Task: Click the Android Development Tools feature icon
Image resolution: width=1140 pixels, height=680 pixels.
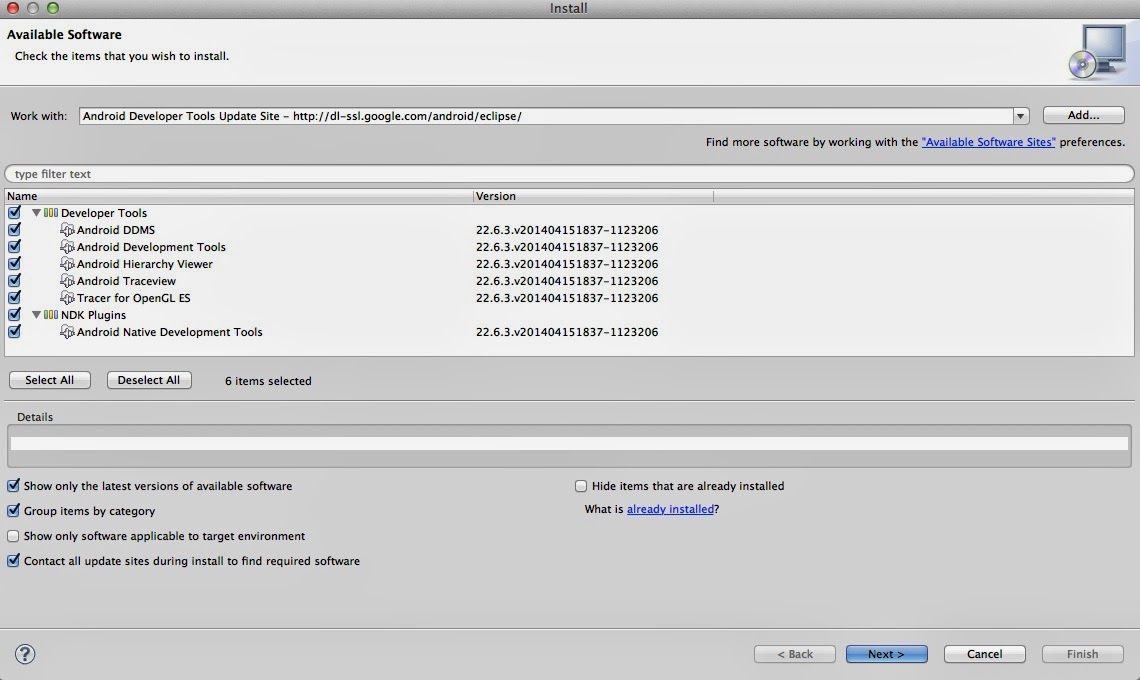Action: point(67,247)
